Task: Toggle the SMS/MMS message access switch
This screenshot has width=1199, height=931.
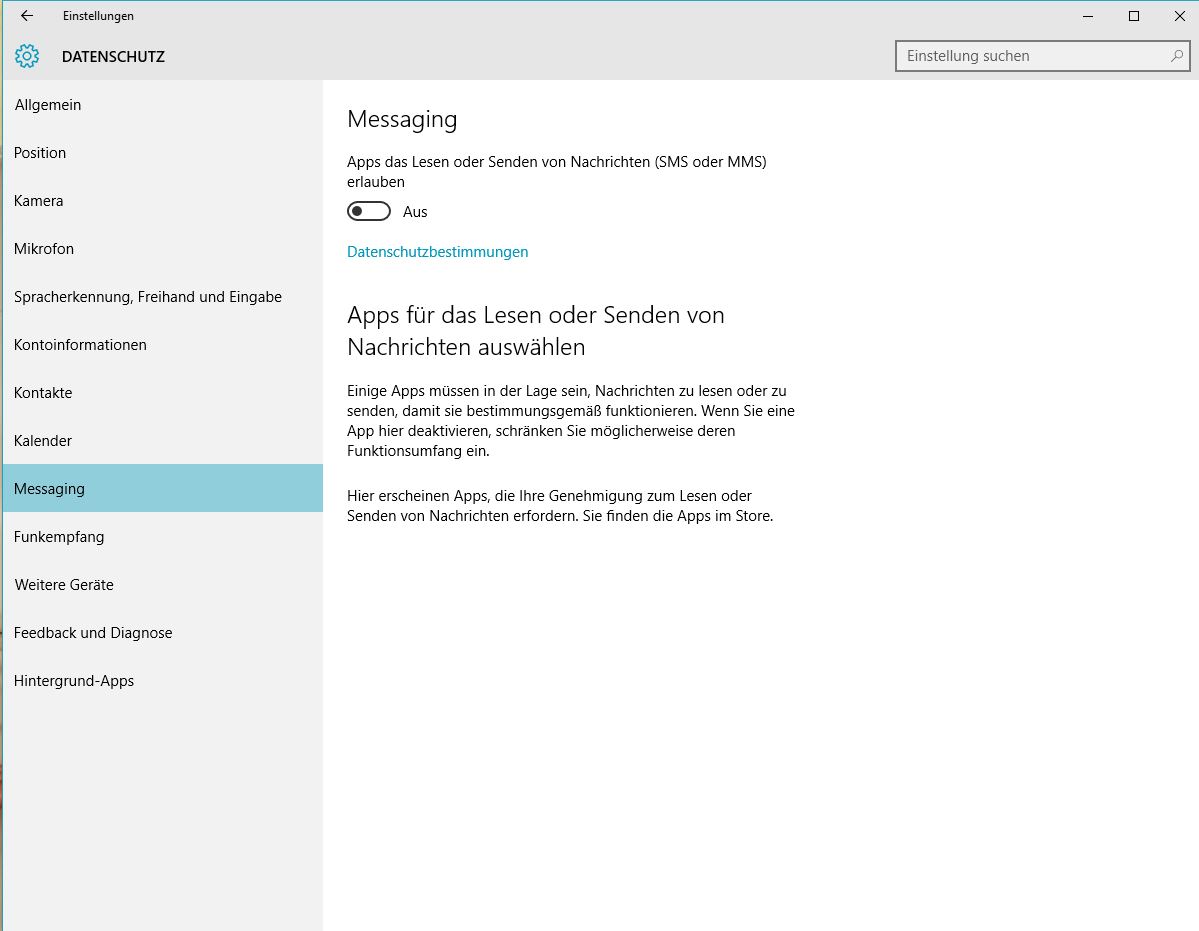Action: pos(369,212)
